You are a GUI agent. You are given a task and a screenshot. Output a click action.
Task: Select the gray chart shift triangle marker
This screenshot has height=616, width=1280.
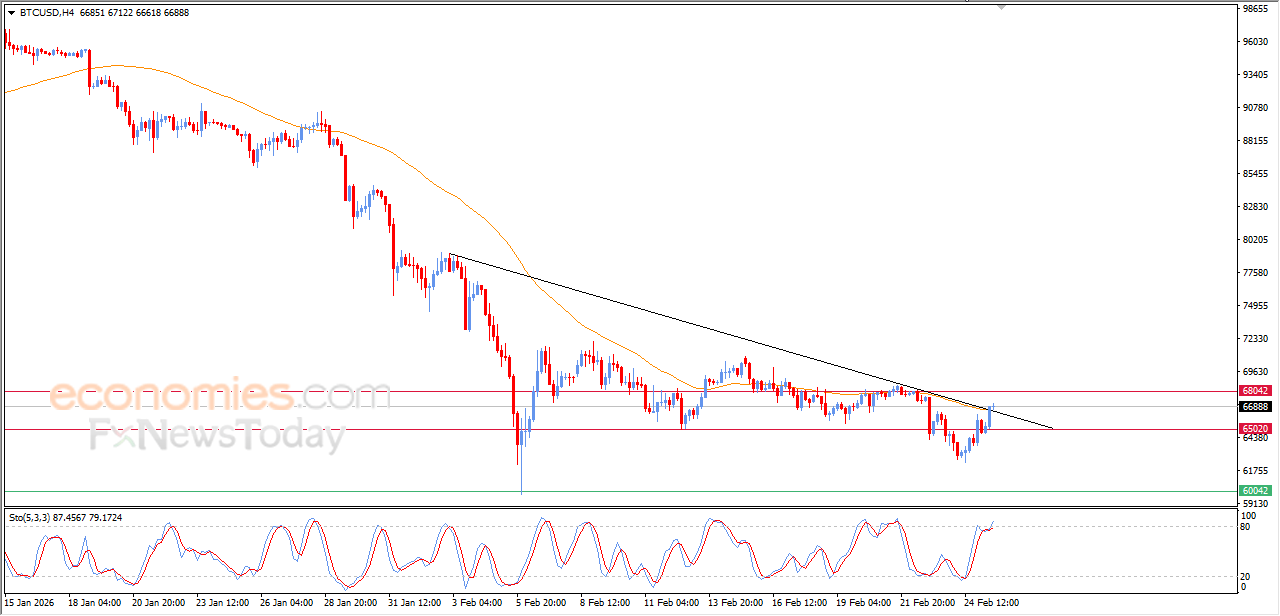pyautogui.click(x=1001, y=7)
